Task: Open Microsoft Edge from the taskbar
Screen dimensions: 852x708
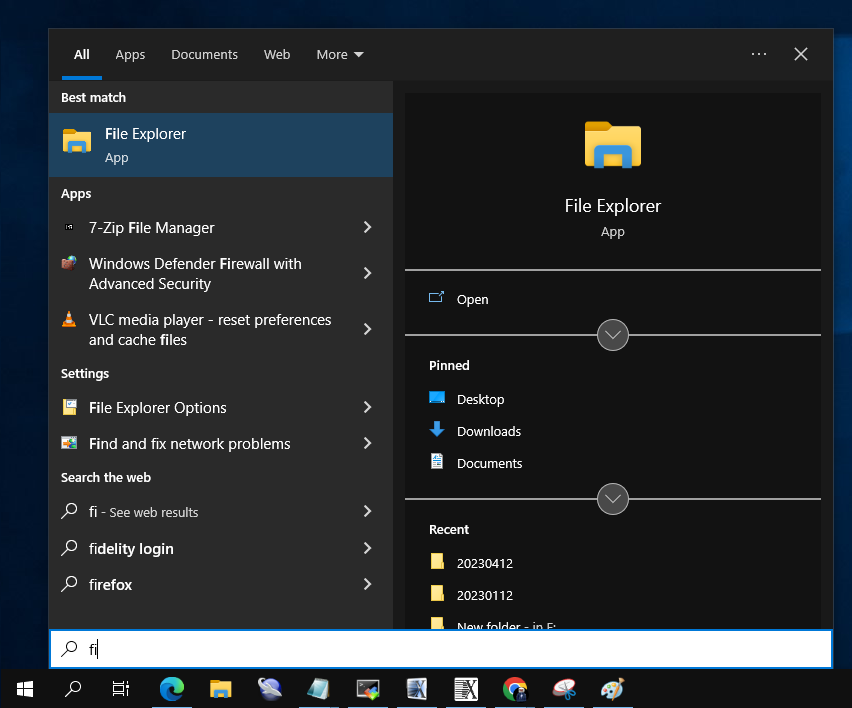Action: (172, 688)
